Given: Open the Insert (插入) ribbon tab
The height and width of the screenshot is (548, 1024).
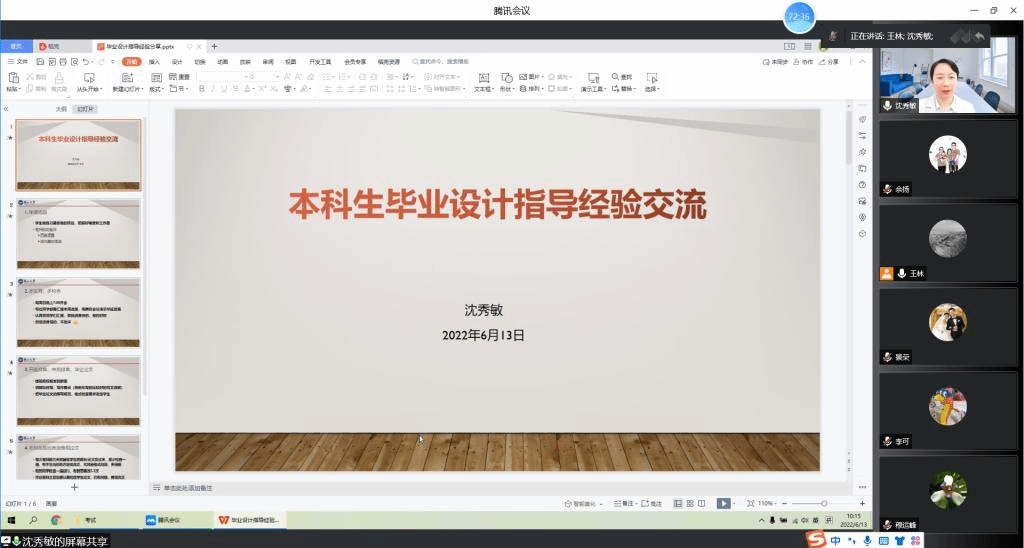Looking at the screenshot, I should [154, 61].
